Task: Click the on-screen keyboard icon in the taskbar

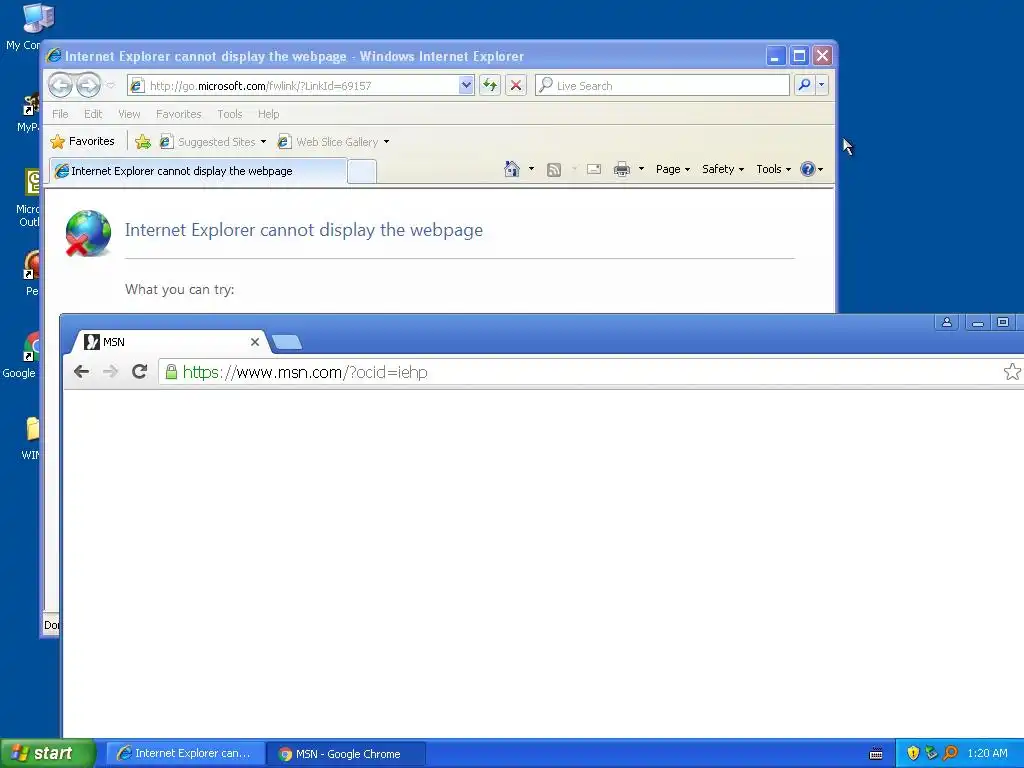Action: click(x=876, y=754)
